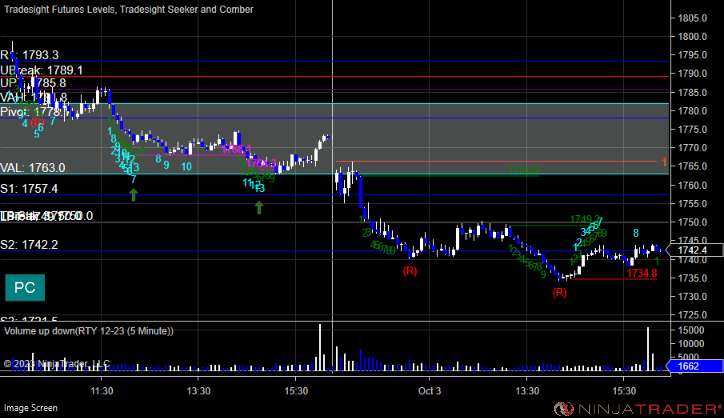The height and width of the screenshot is (418, 724).
Task: Click the Oct 3 date axis label
Action: point(429,391)
